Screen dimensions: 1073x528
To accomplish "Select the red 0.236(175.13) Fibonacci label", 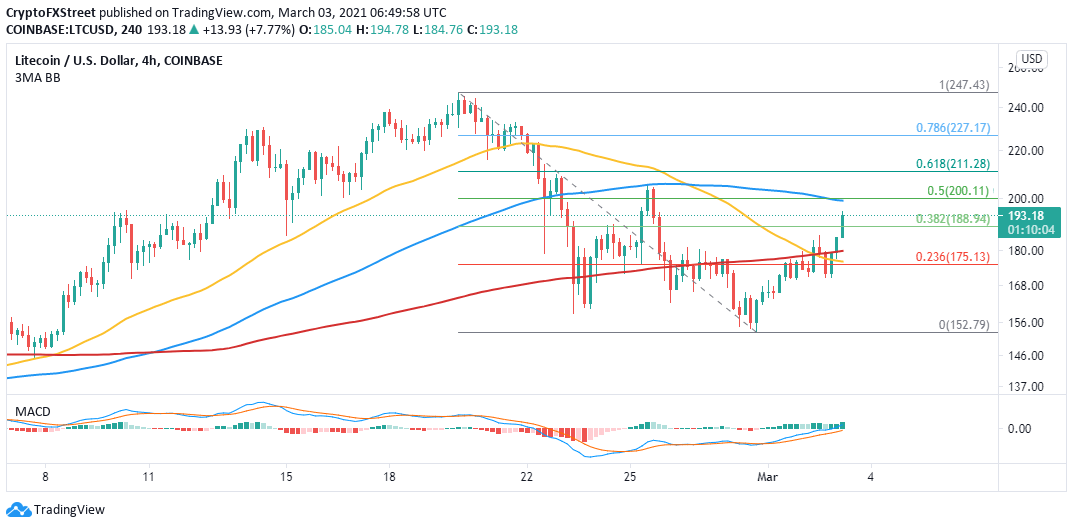I will [x=951, y=256].
